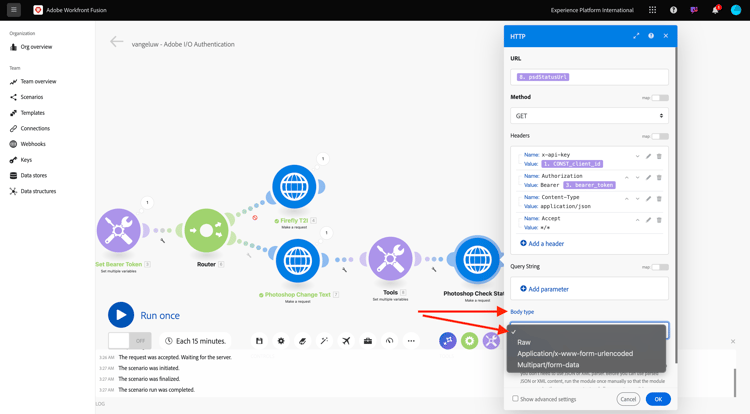Image resolution: width=750 pixels, height=414 pixels.
Task: Move the x-api-key header down
Action: (x=638, y=156)
